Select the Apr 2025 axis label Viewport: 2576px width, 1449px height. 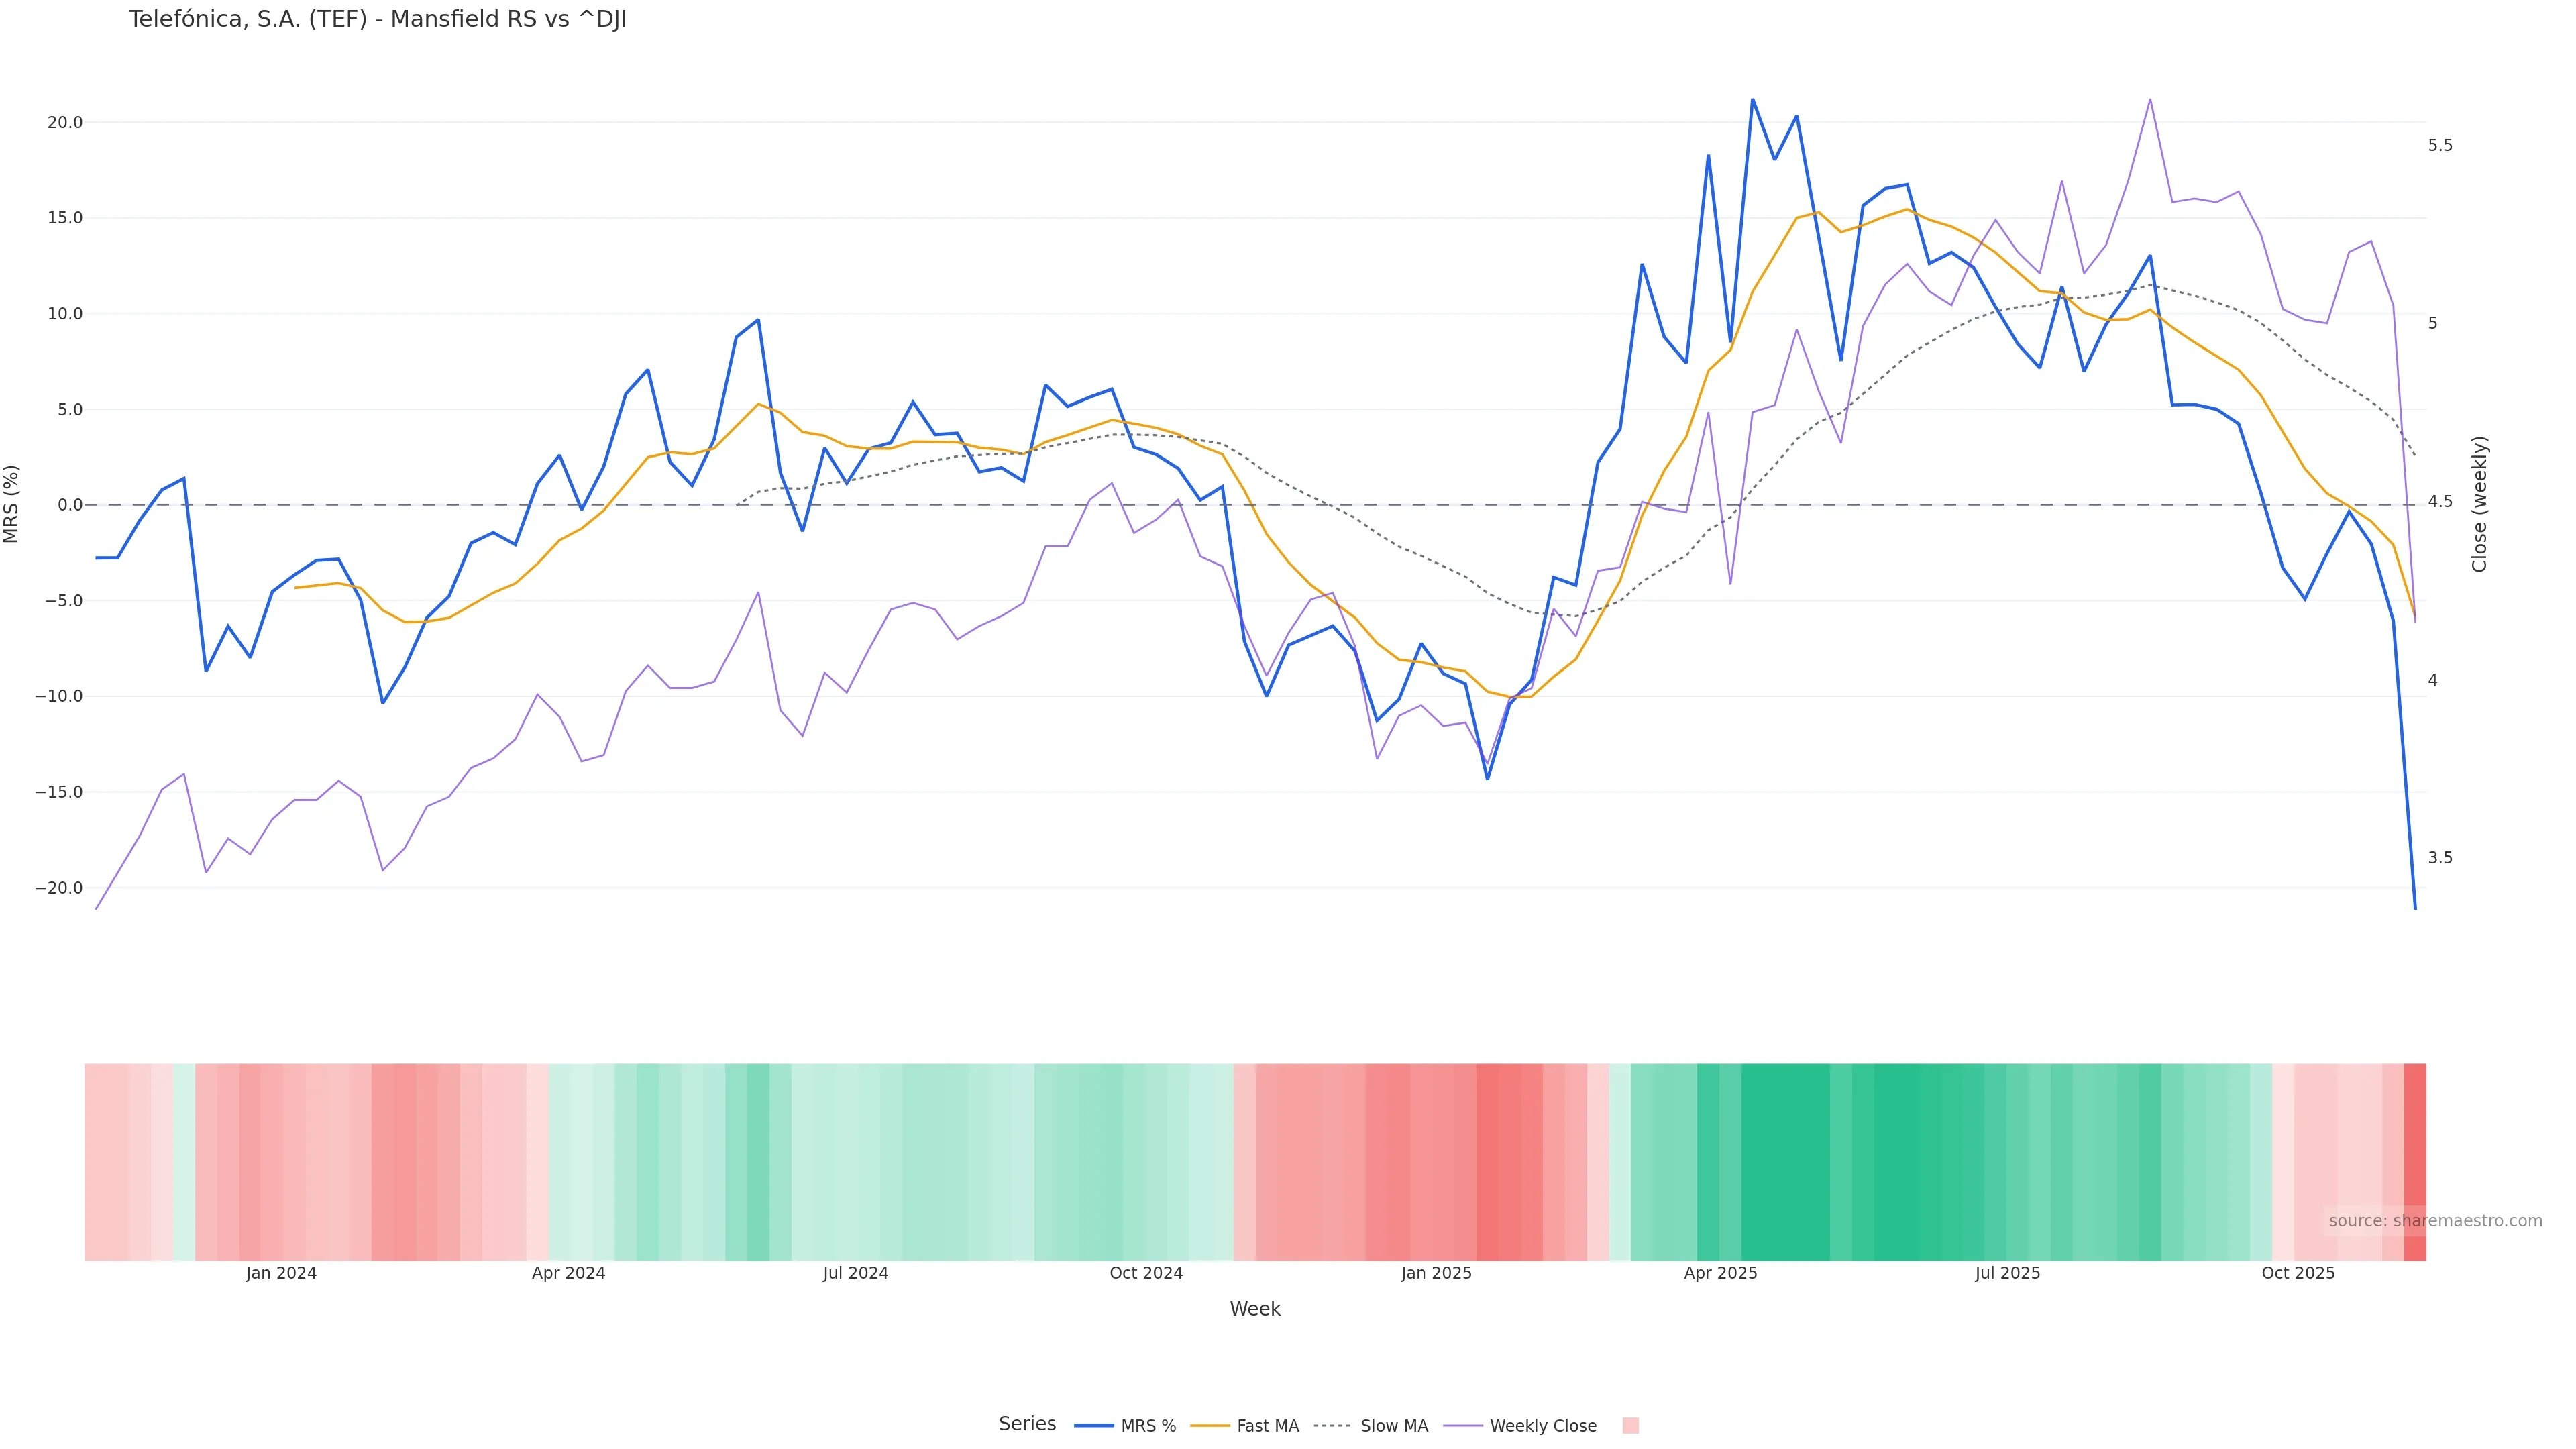point(1720,1273)
